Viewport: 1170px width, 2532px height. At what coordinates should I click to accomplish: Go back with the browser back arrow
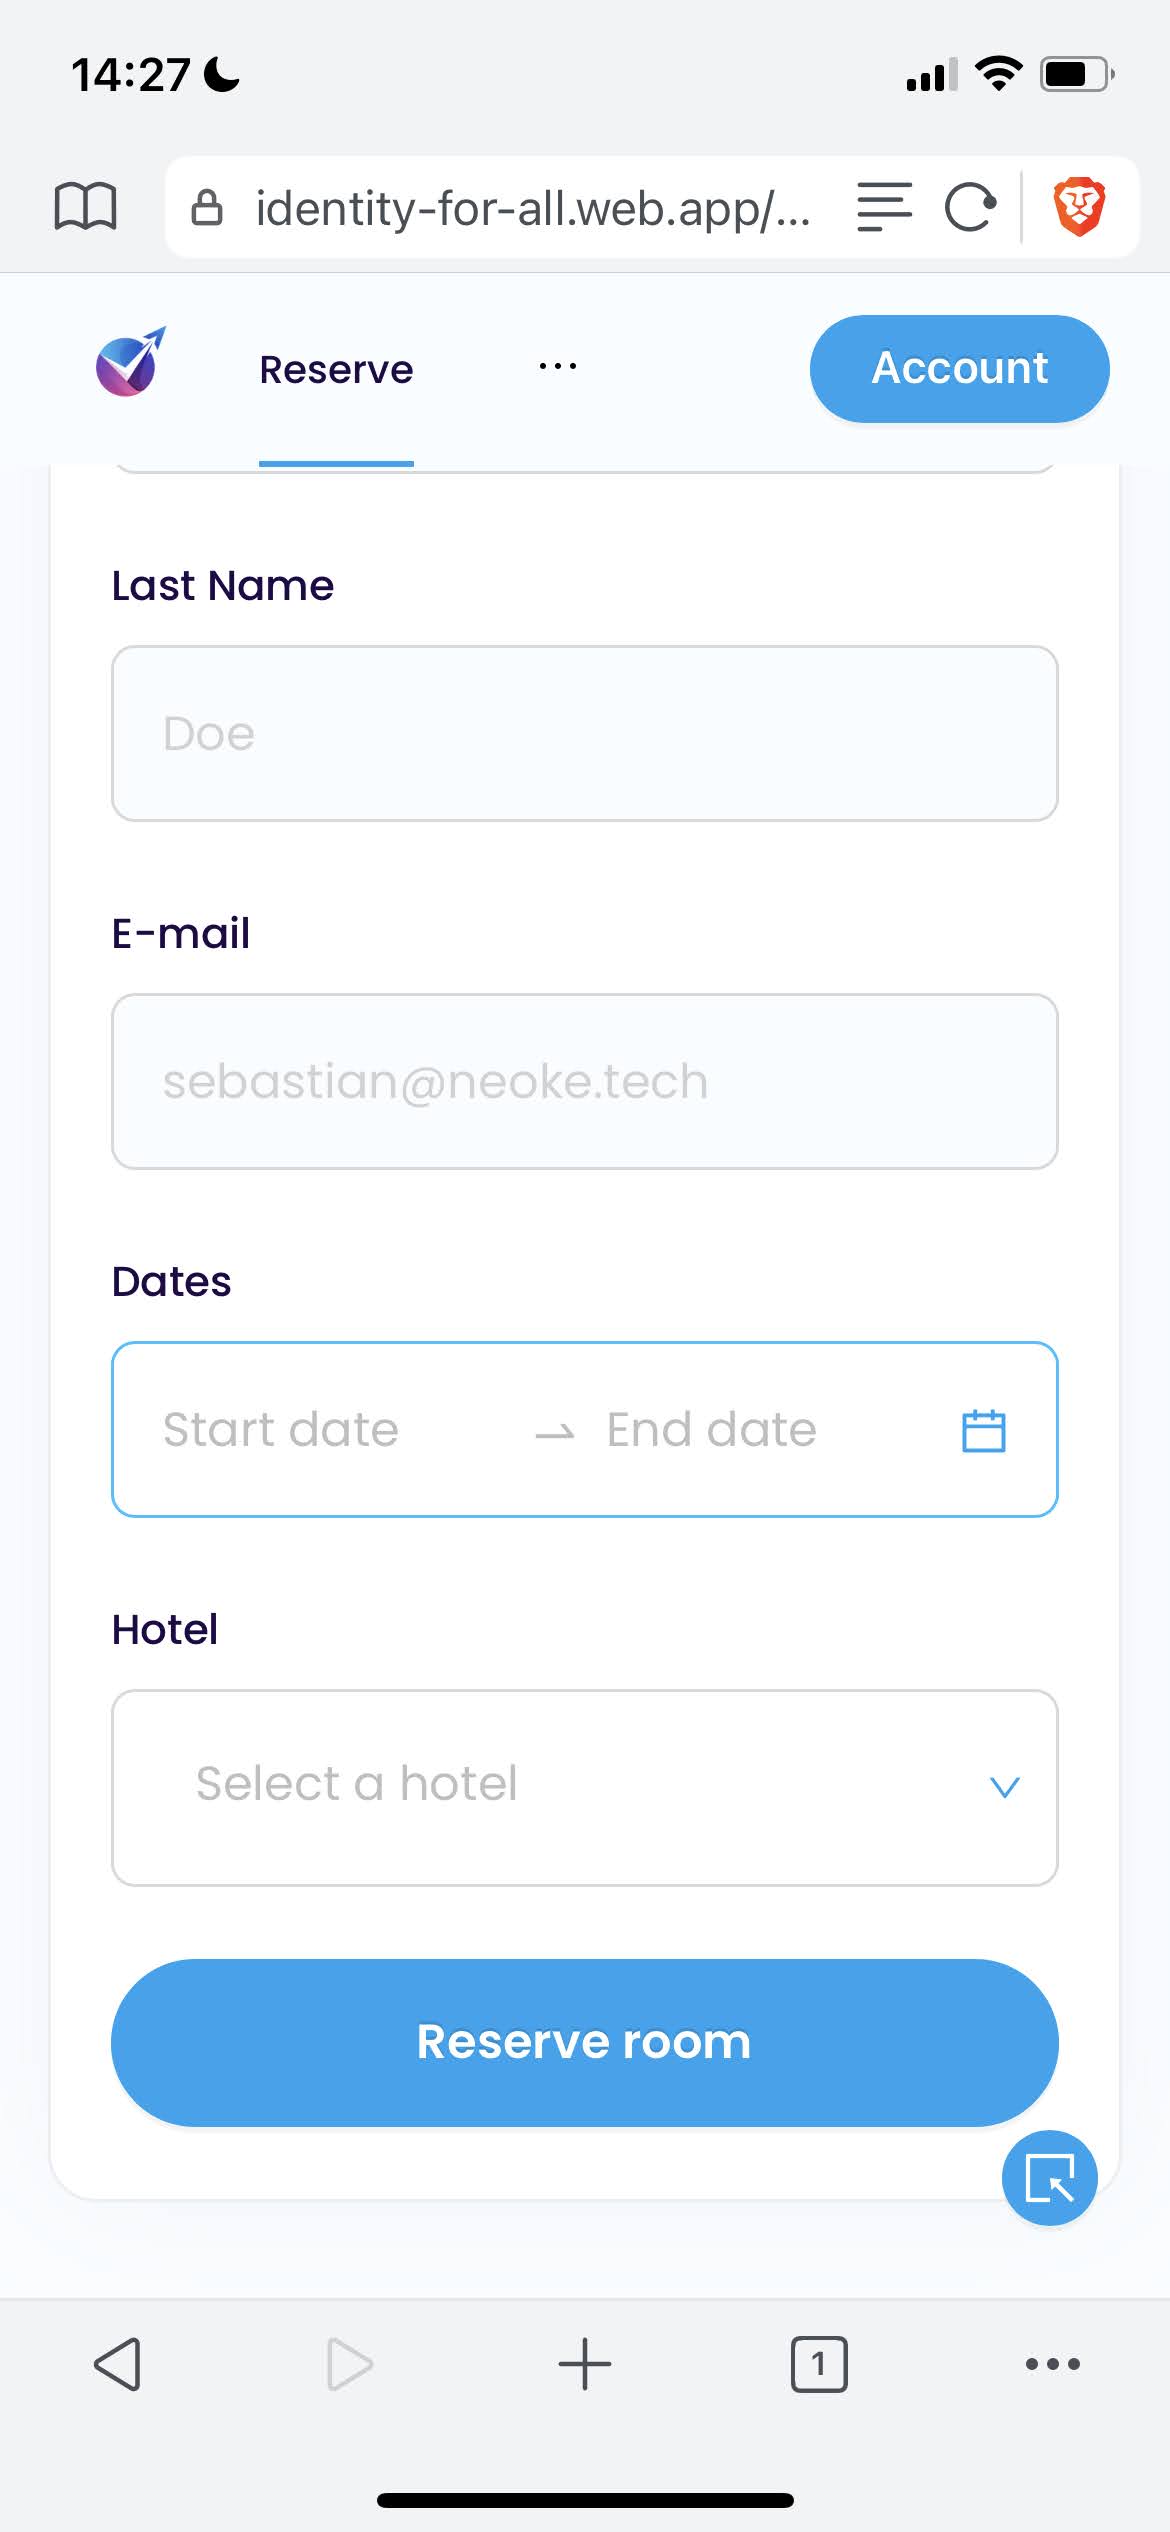pos(118,2364)
